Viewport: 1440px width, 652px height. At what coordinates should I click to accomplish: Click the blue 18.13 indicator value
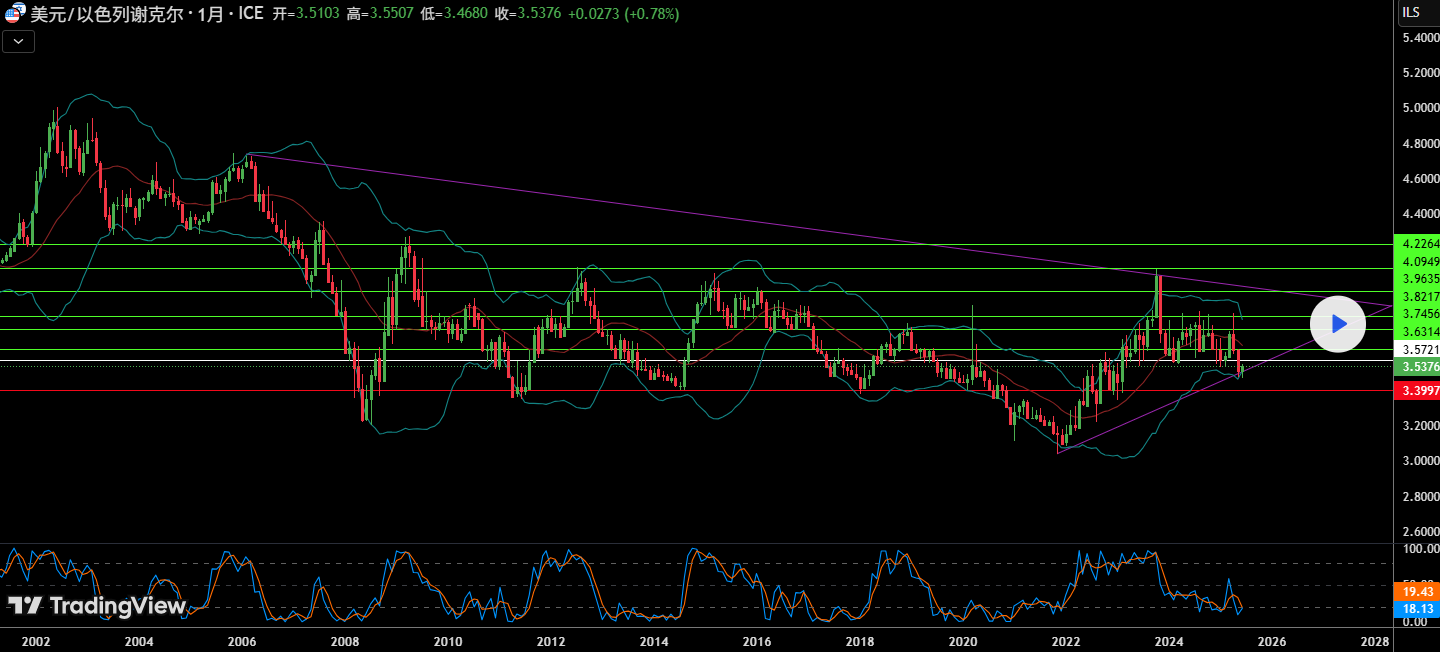click(x=1418, y=608)
